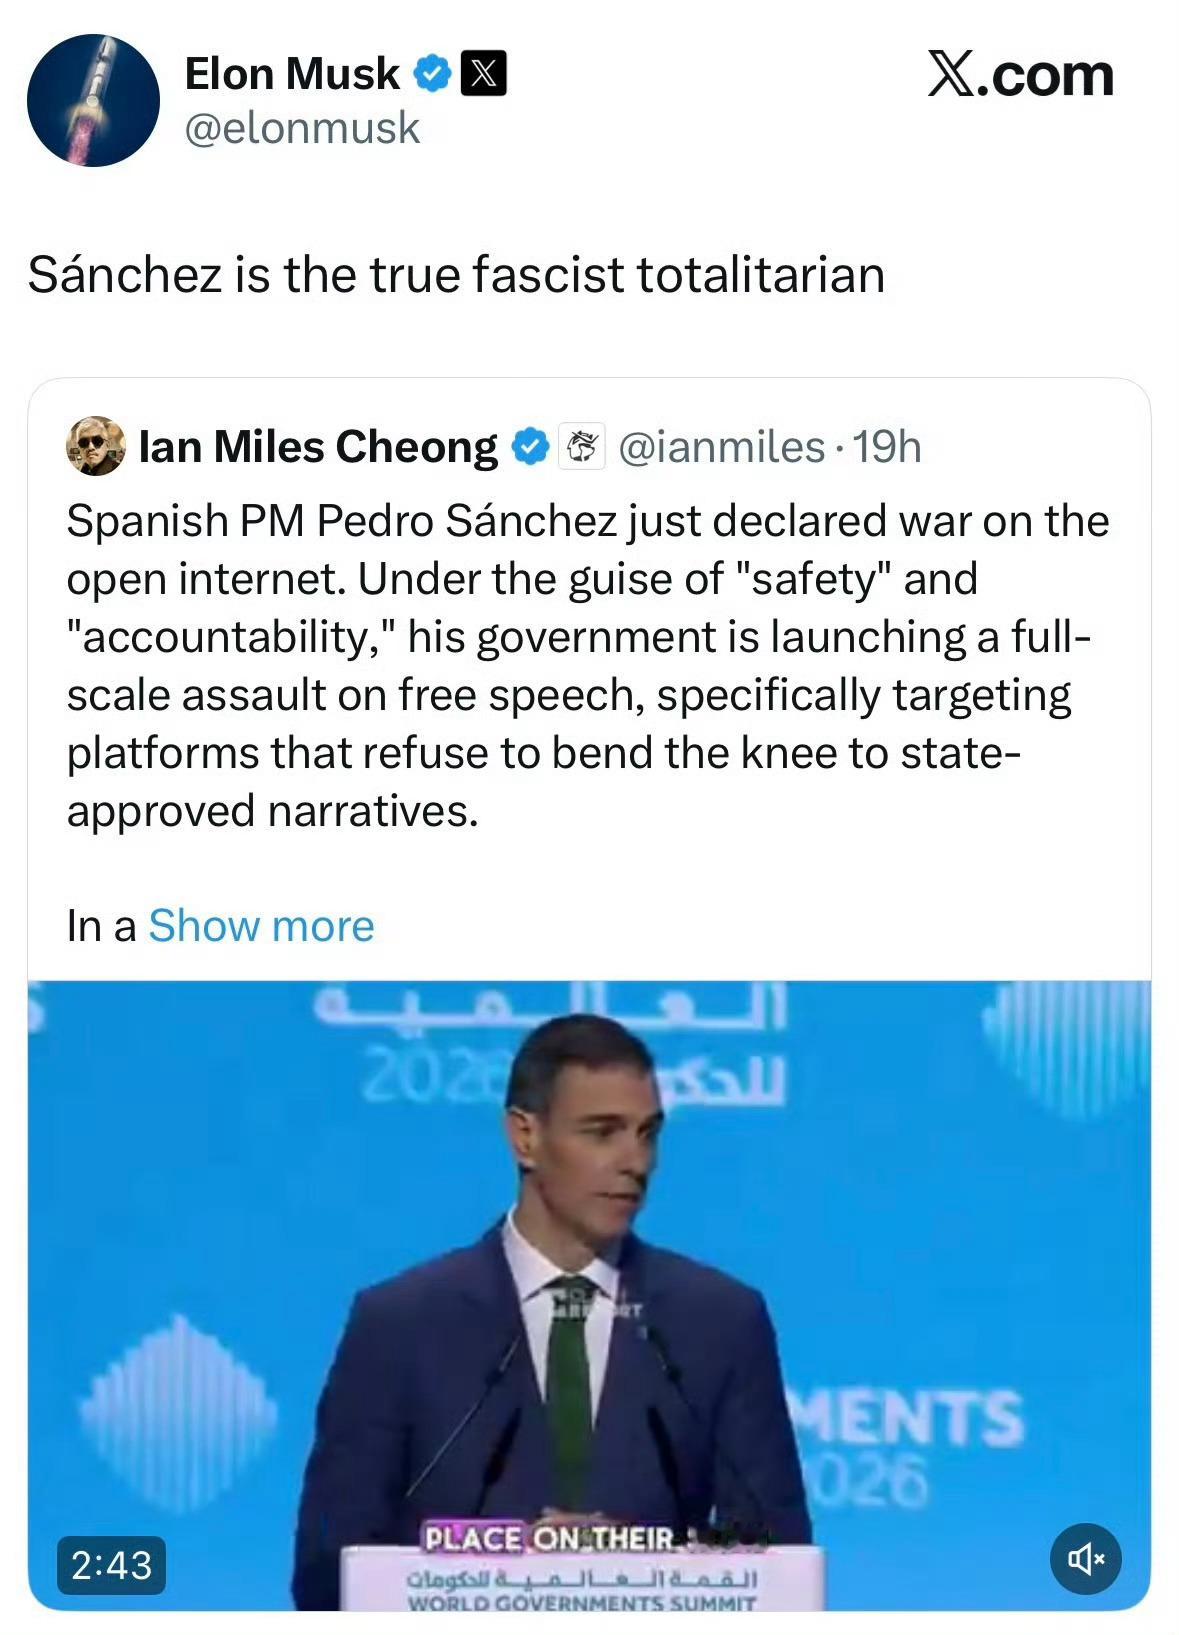Click the "Sánchez is the true fascist totalitarian" text
This screenshot has height=1635, width=1179.
pos(456,275)
